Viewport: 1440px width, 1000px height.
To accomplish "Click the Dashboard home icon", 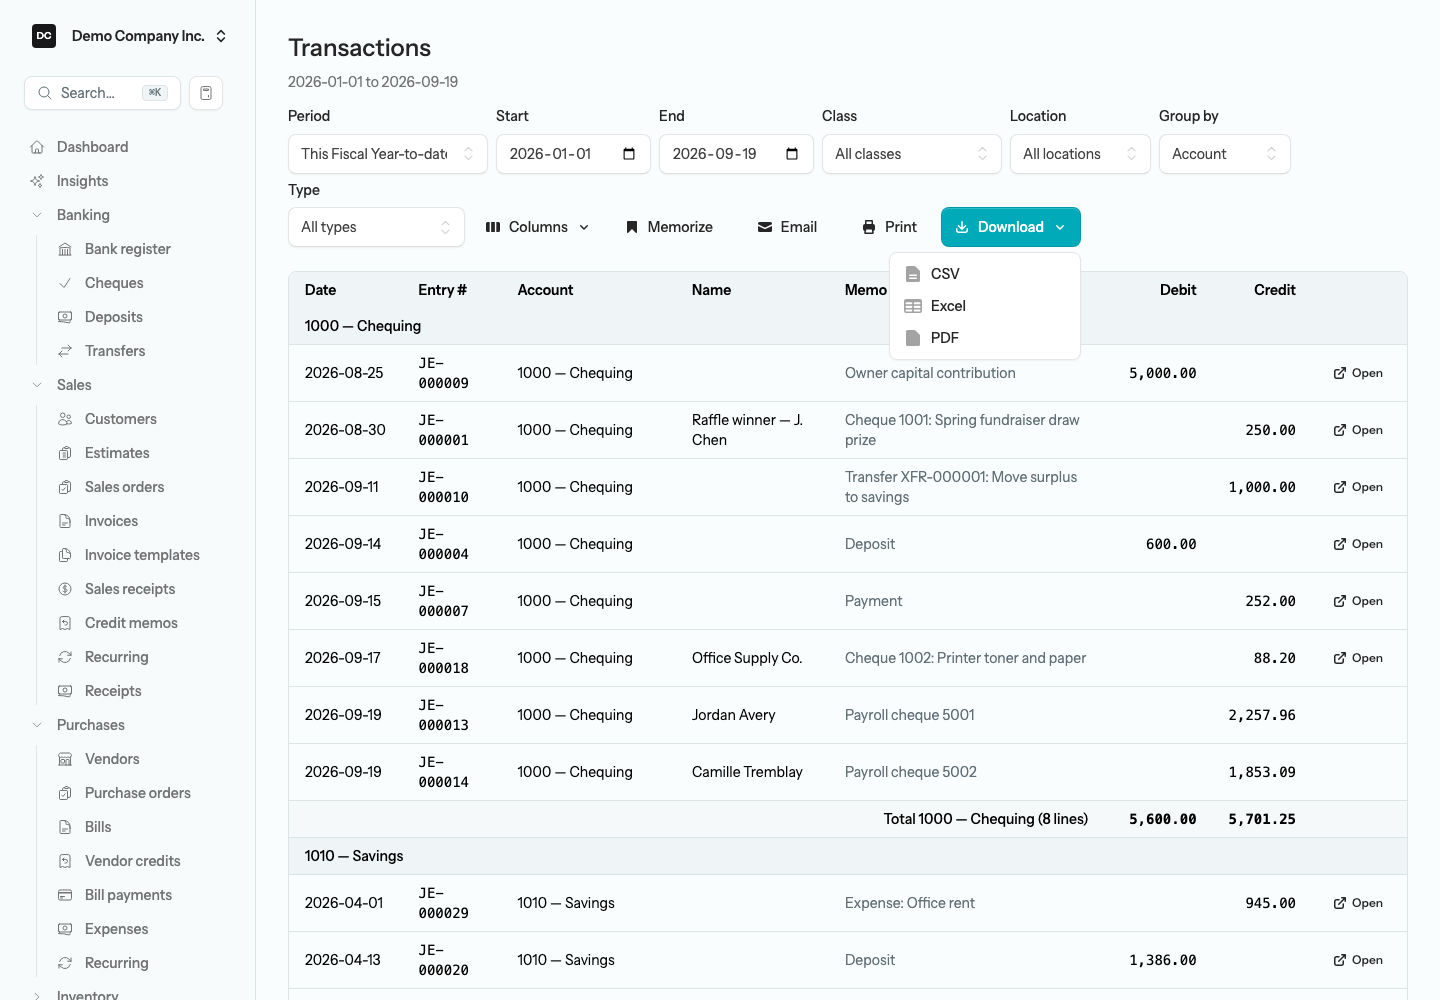I will (37, 147).
